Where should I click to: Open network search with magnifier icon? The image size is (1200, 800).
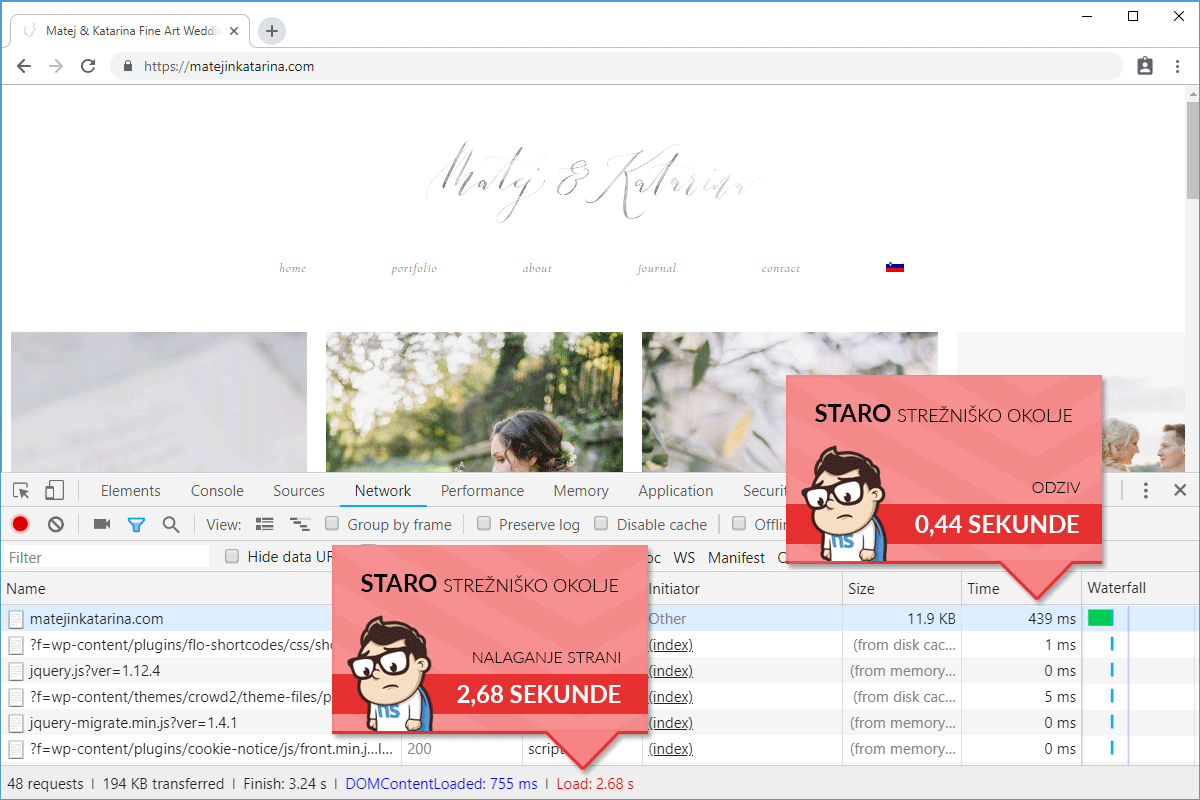pyautogui.click(x=171, y=524)
